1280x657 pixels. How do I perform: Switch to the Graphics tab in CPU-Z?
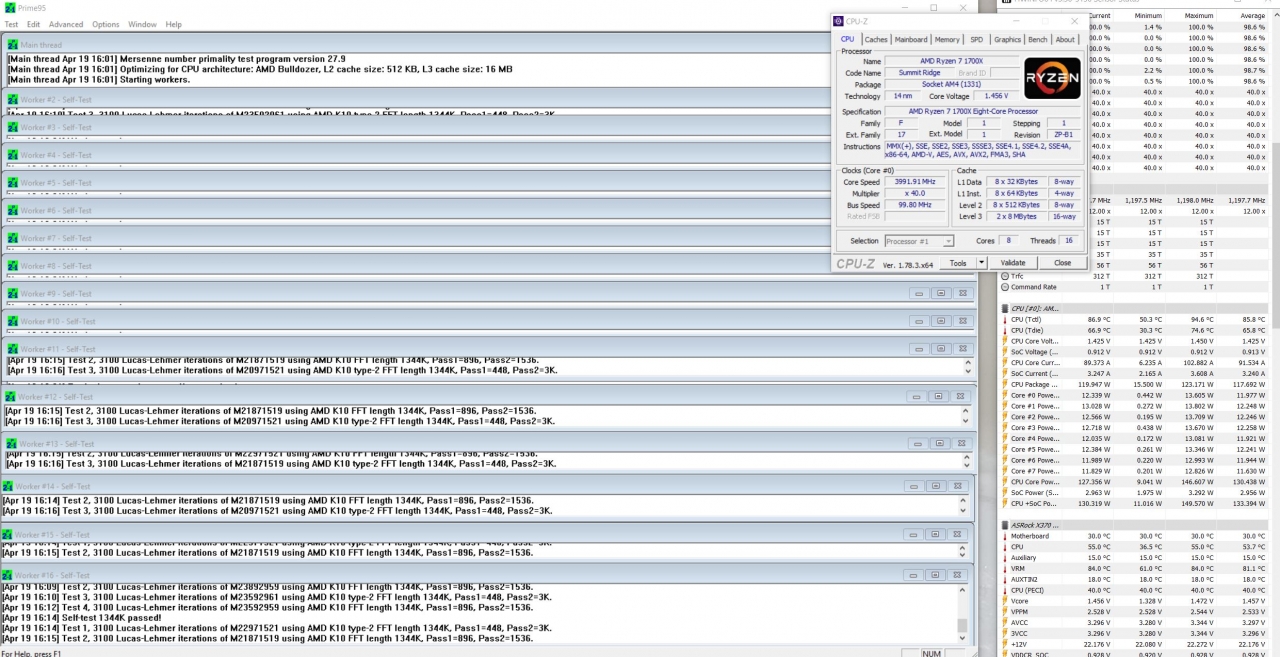tap(1008, 40)
